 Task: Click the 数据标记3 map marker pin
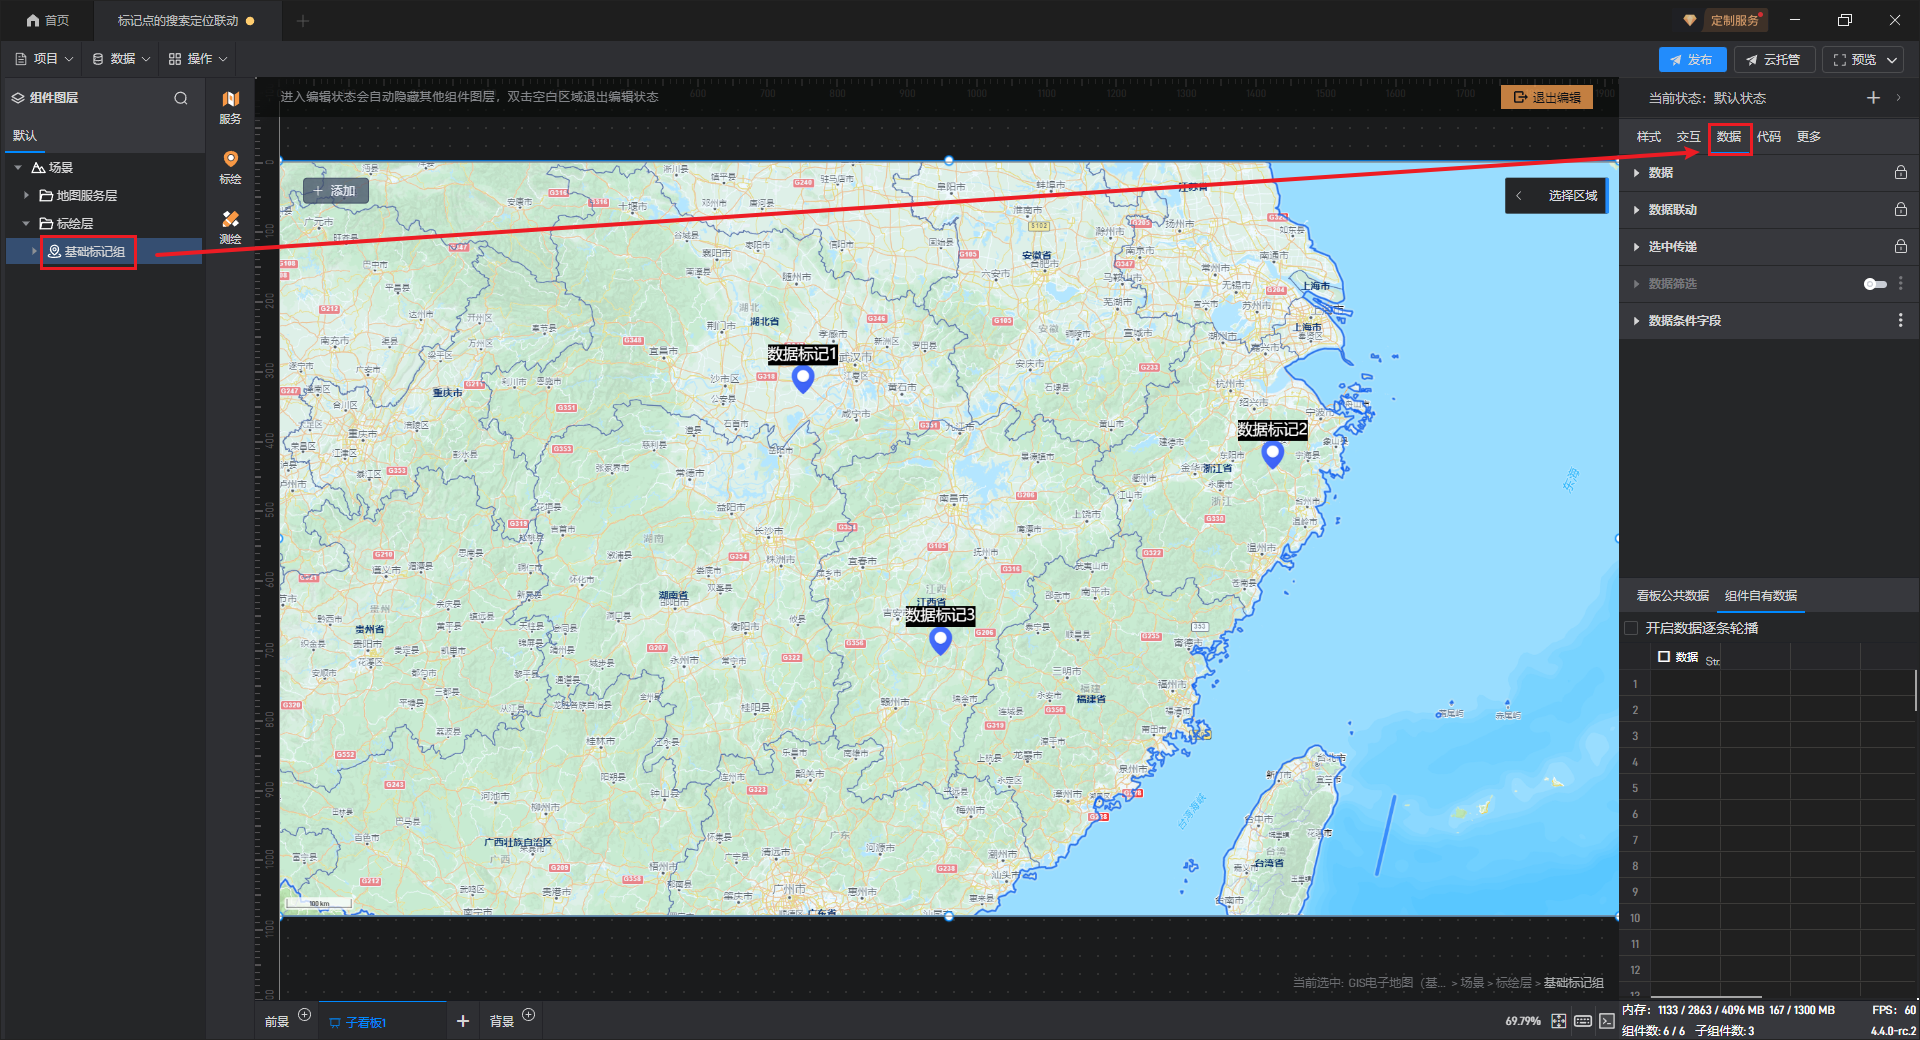click(x=940, y=641)
